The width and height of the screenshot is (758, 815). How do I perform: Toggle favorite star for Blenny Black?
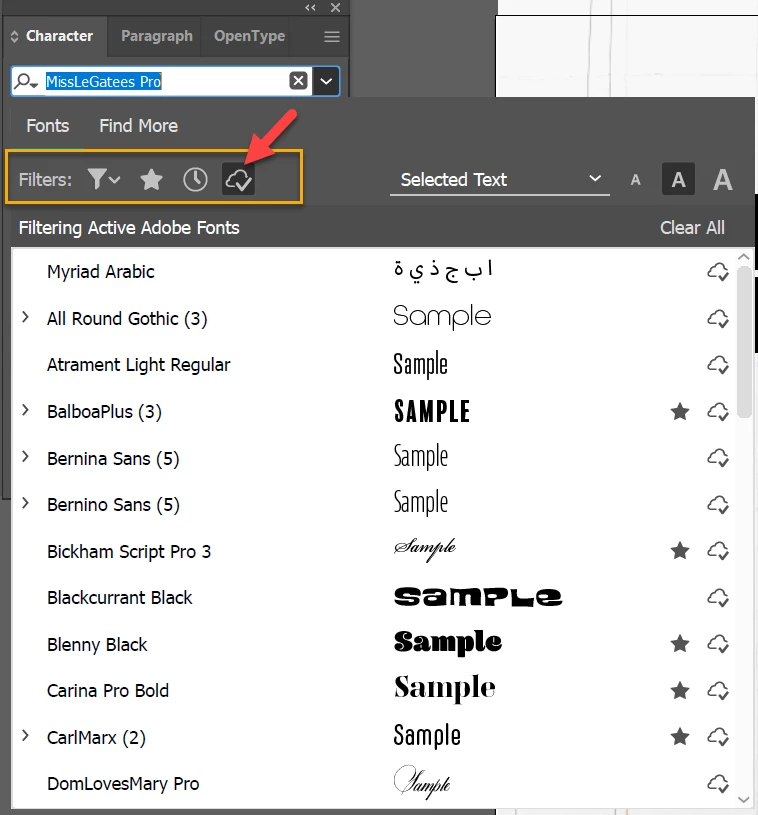[x=680, y=644]
